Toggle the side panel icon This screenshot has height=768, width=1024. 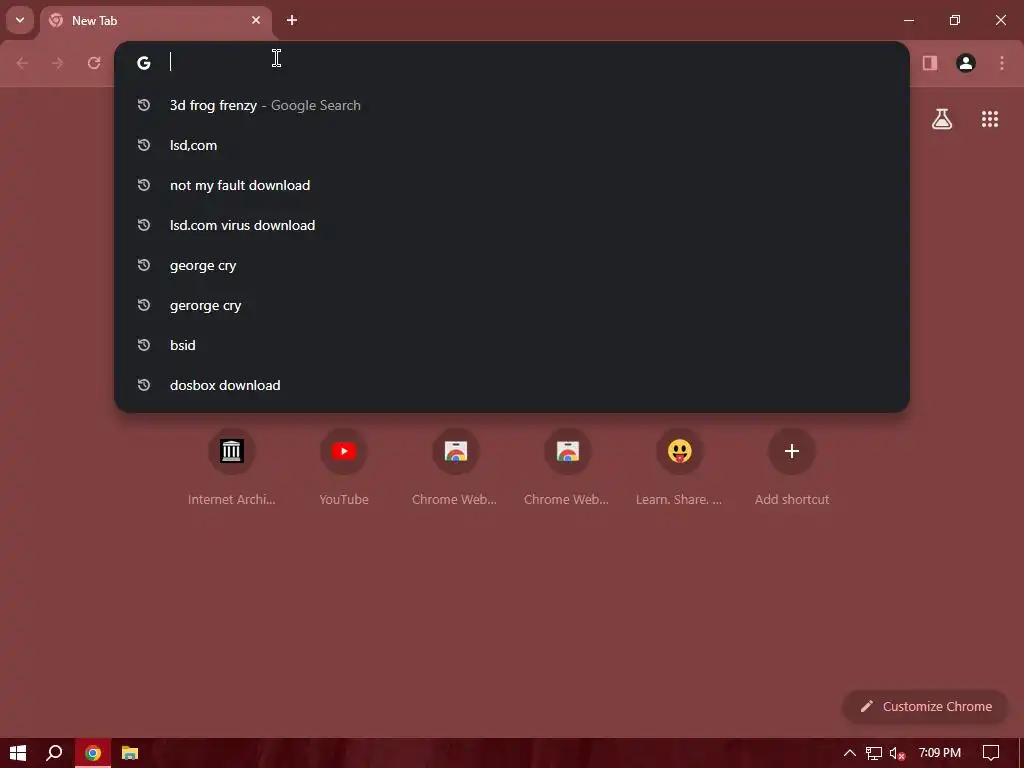930,63
